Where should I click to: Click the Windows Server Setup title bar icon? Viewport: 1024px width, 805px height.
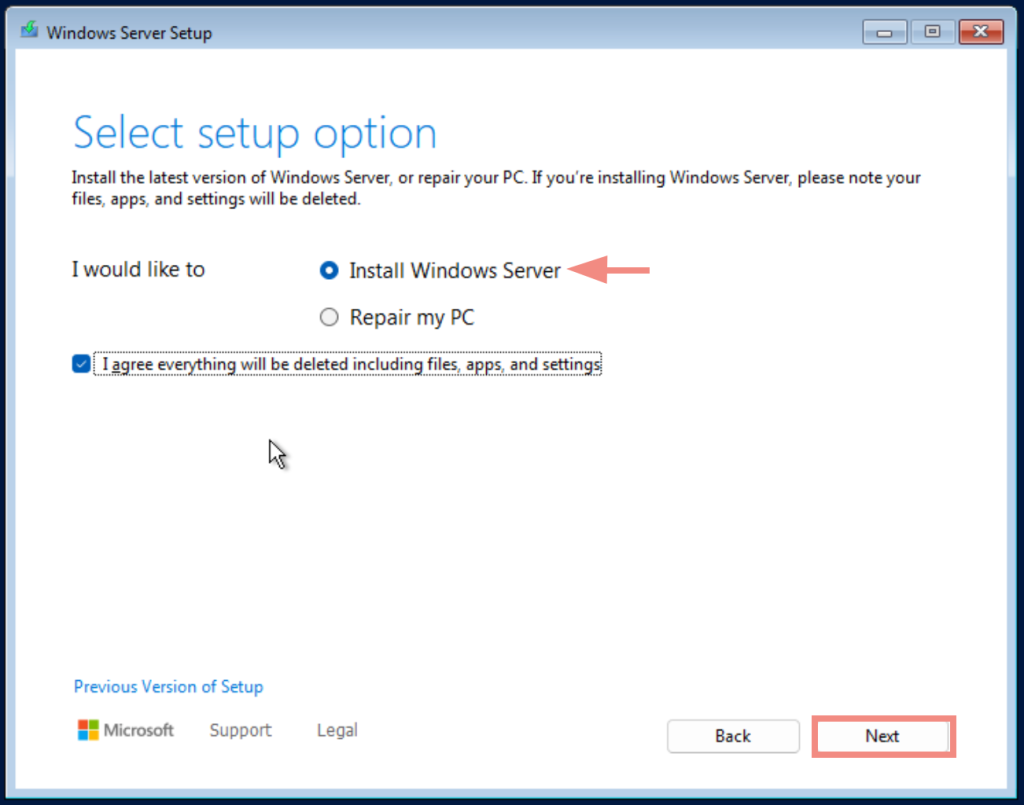(x=28, y=31)
